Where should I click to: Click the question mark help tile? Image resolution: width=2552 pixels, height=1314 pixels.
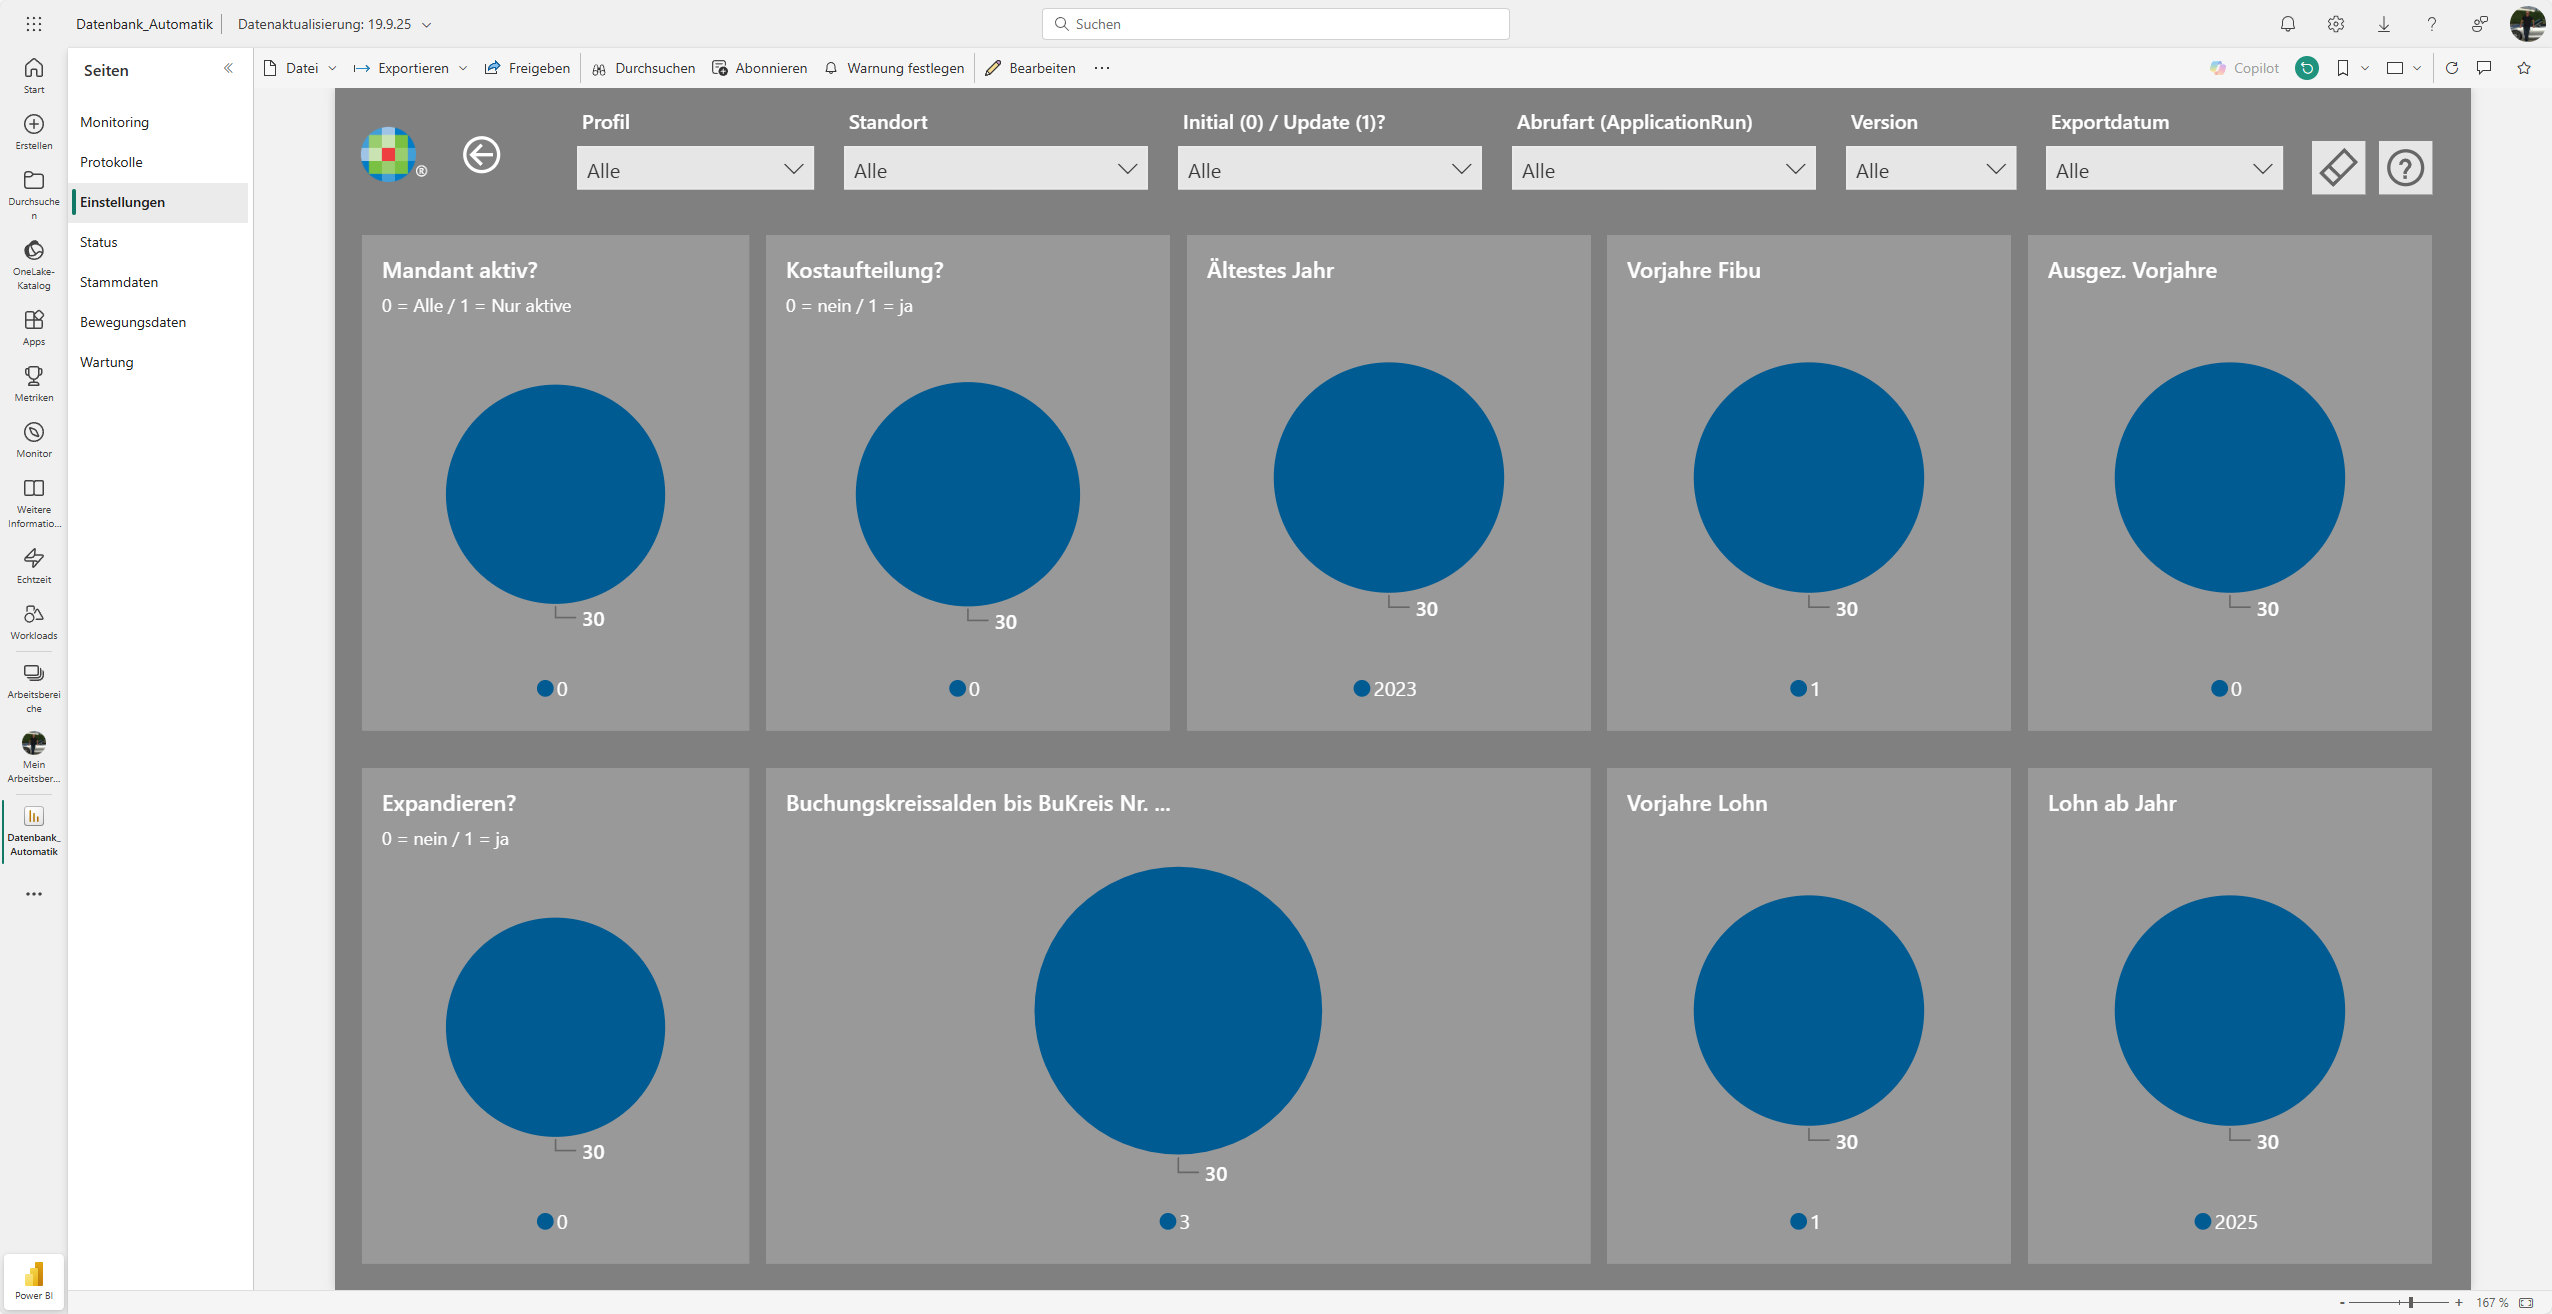2405,167
